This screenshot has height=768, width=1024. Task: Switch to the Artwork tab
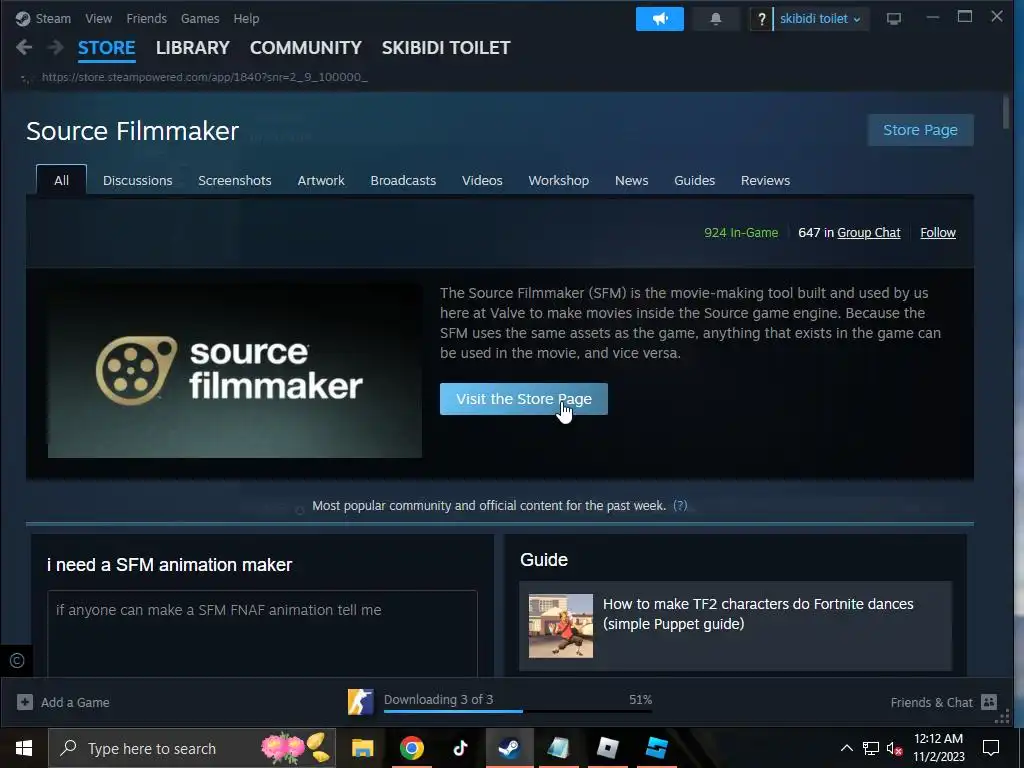[x=321, y=180]
